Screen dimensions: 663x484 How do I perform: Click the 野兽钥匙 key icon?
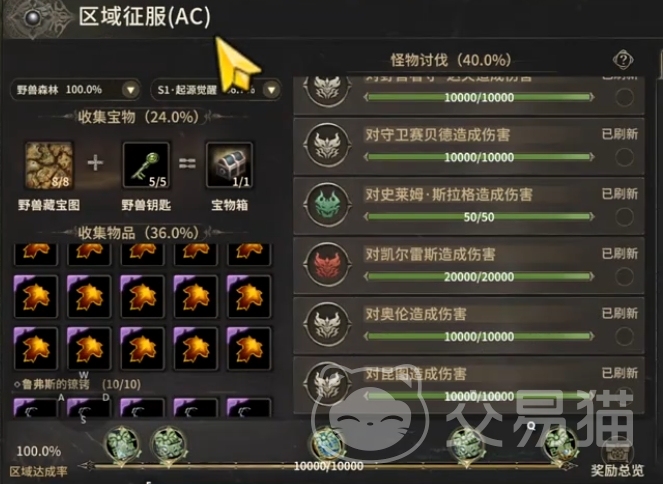coord(146,165)
